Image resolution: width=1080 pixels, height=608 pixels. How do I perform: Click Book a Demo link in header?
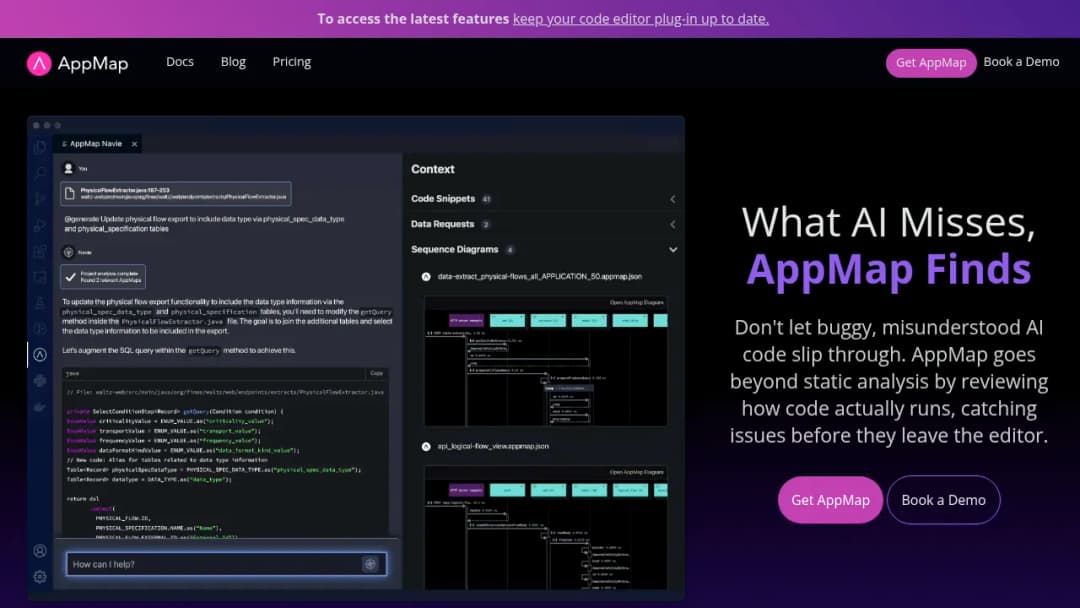(1021, 61)
